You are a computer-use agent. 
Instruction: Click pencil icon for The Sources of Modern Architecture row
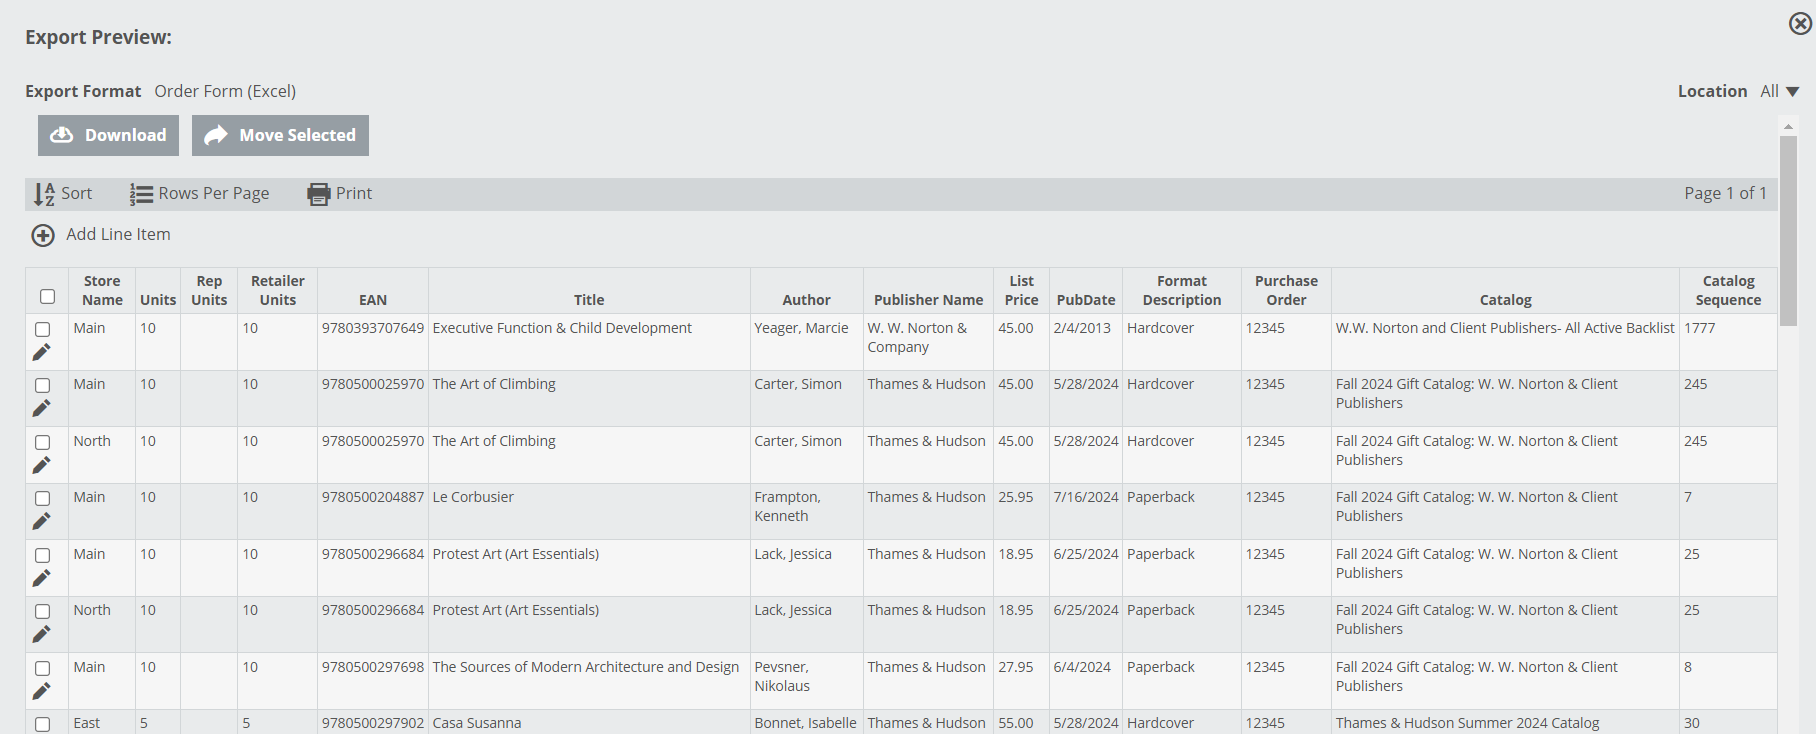coord(41,691)
